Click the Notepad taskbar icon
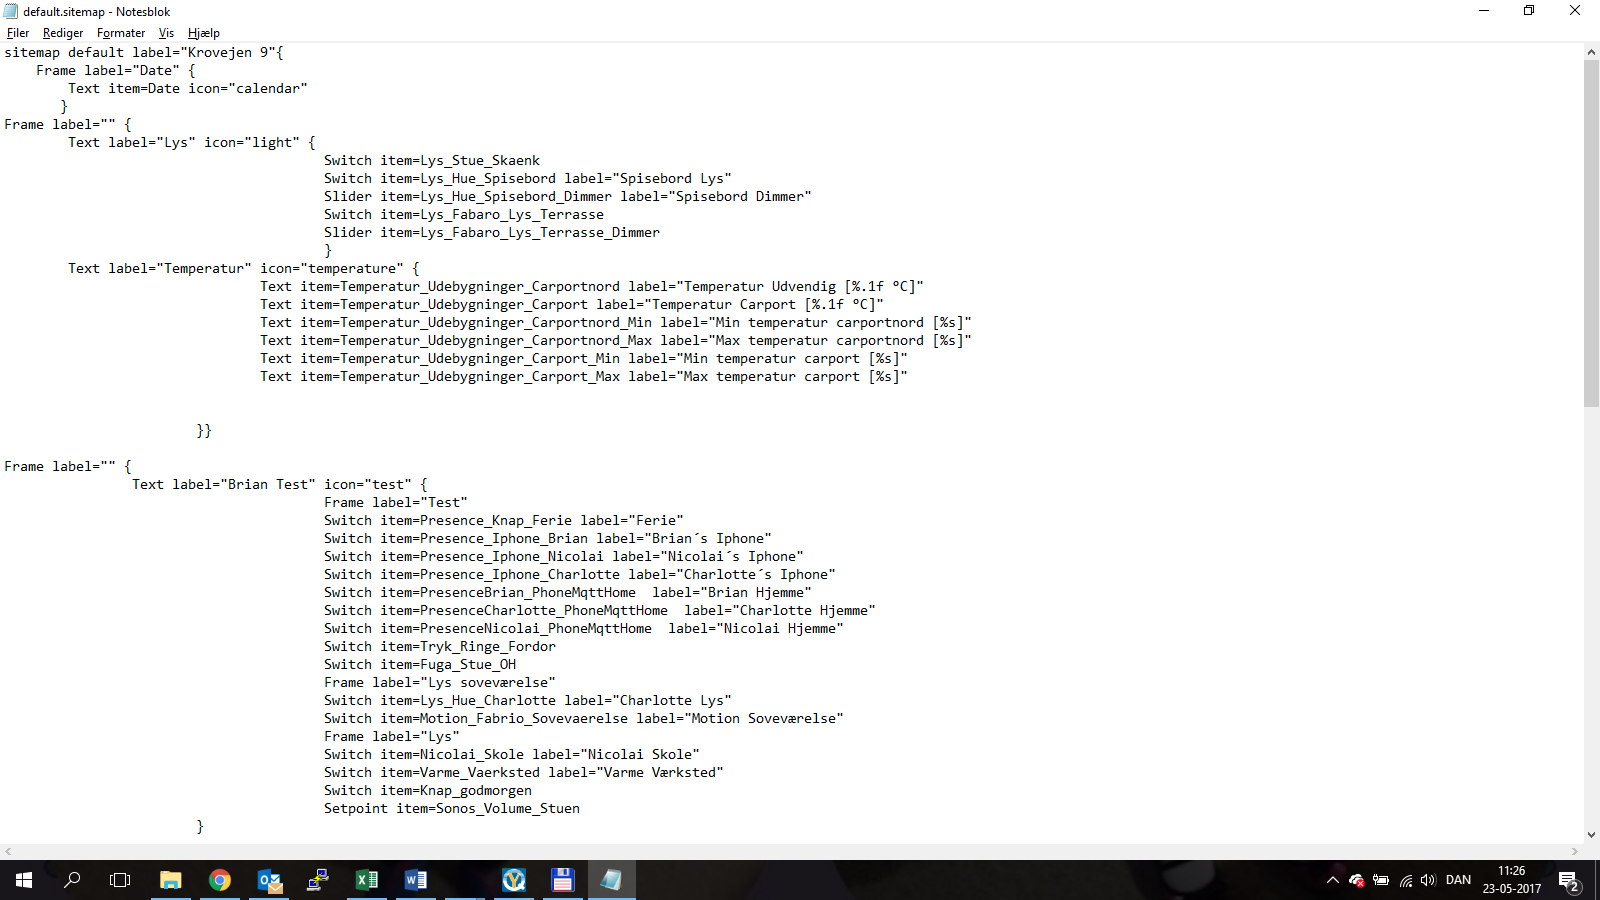 611,880
